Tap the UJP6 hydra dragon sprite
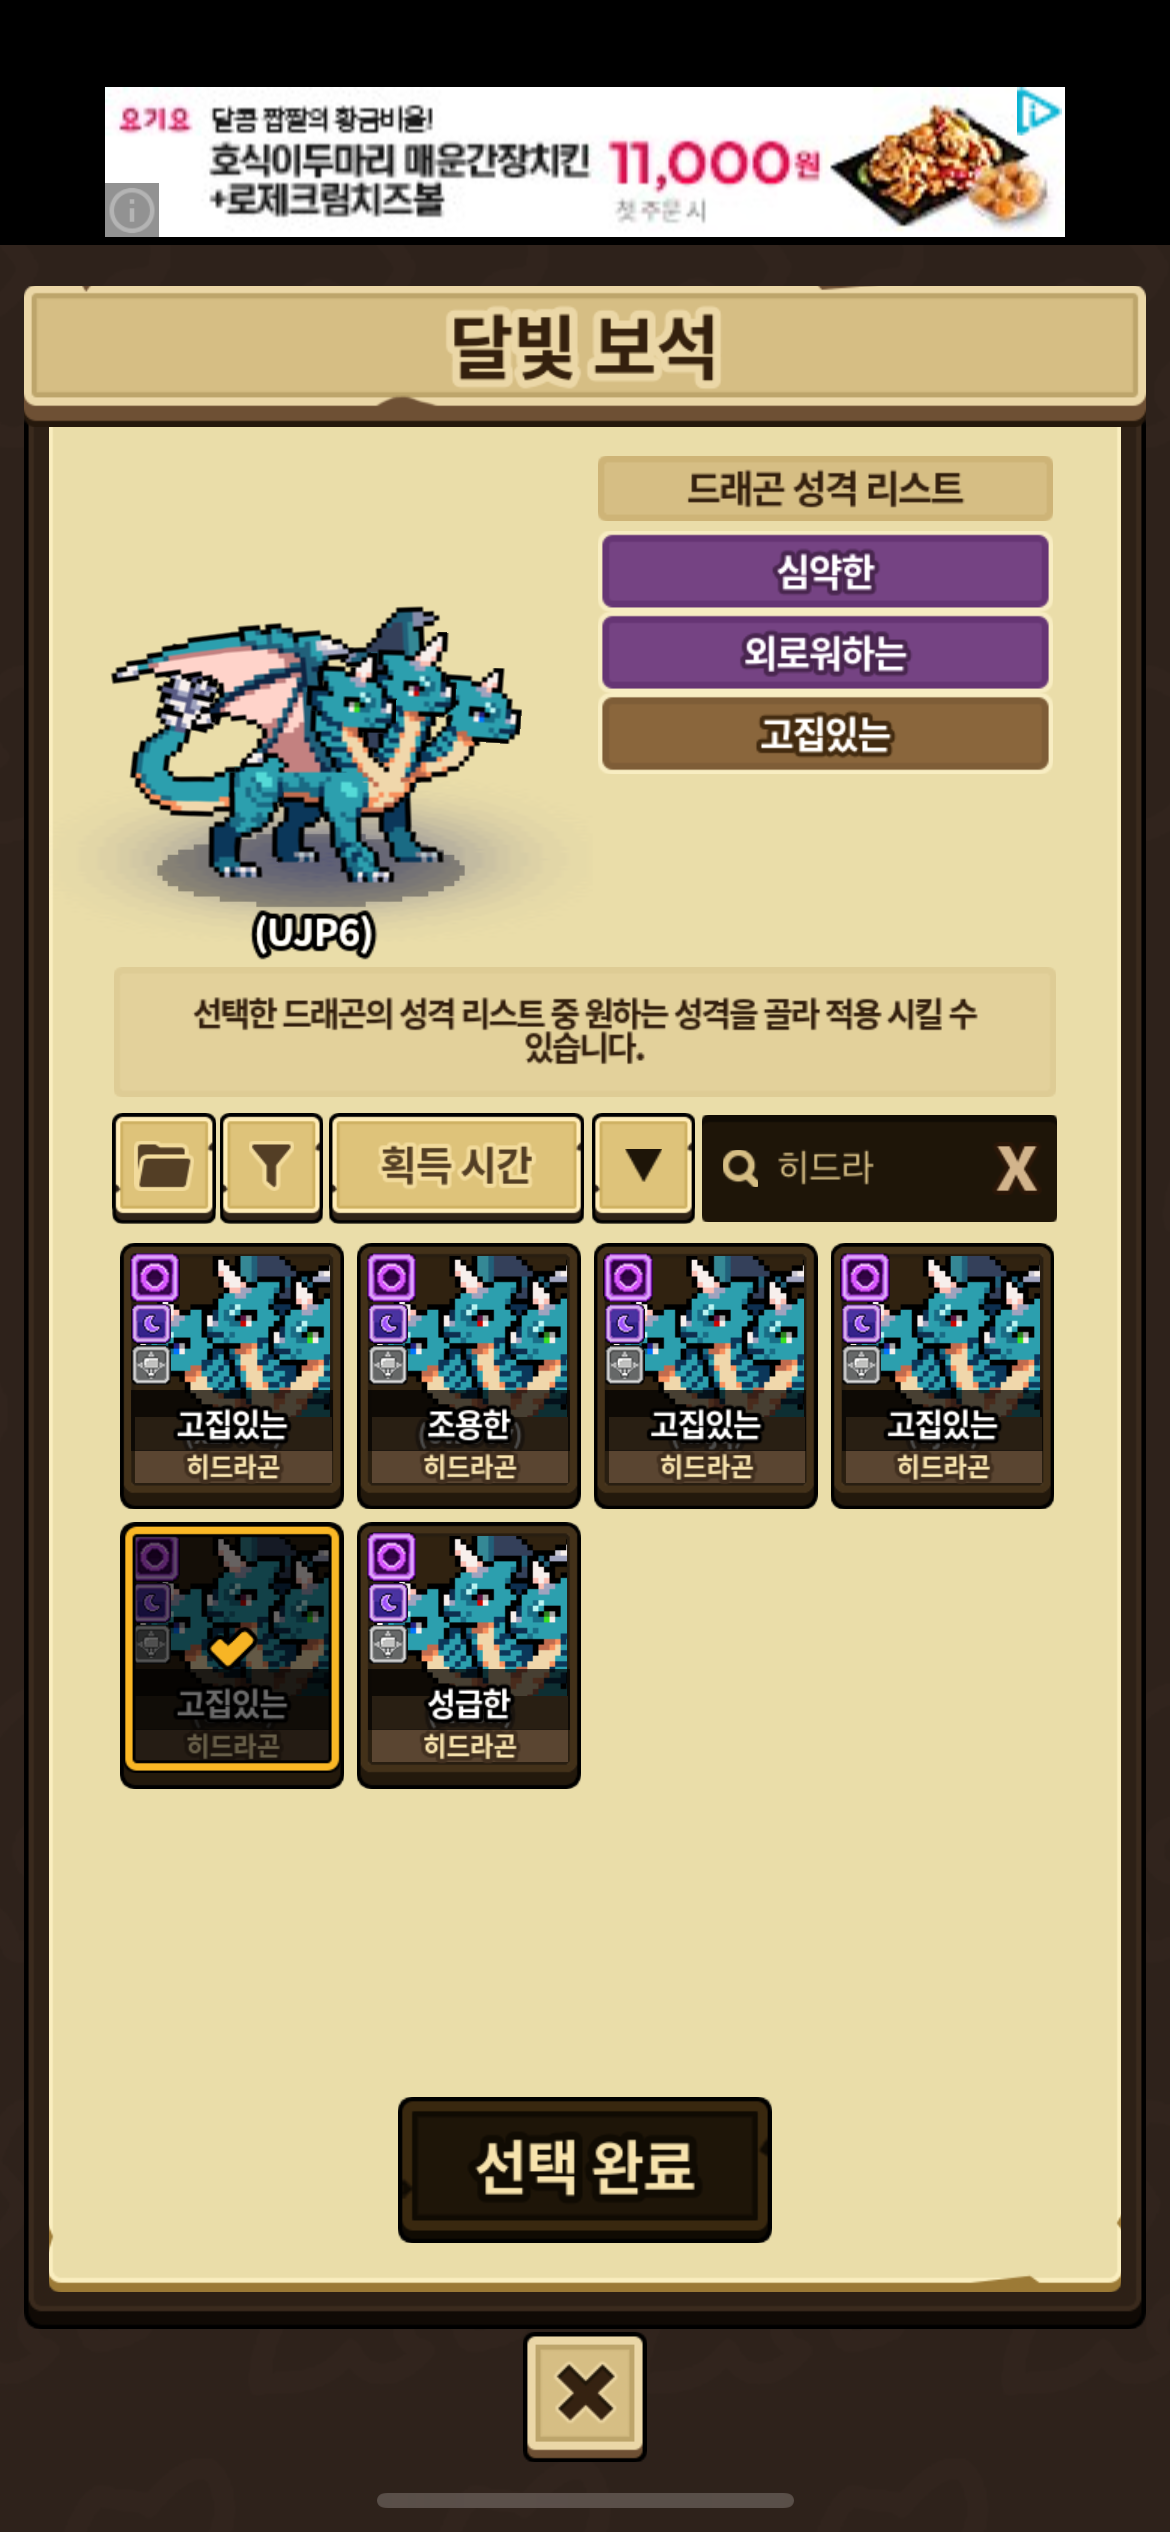This screenshot has height=2532, width=1170. 317,745
